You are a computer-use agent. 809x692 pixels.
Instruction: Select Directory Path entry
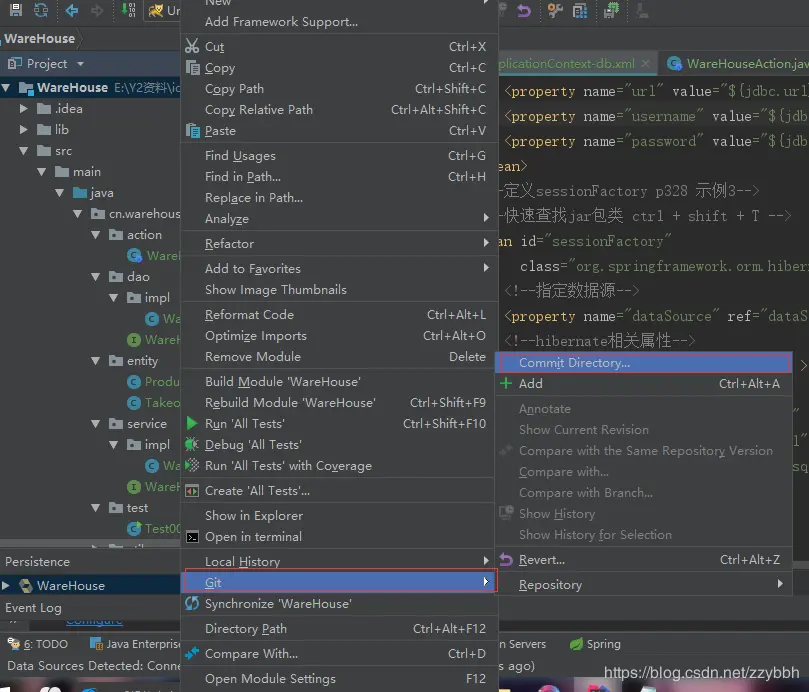pyautogui.click(x=340, y=629)
